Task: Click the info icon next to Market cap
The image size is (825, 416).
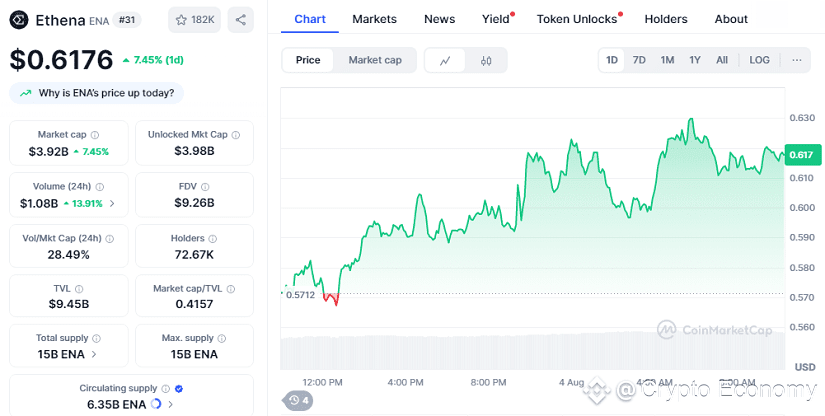Action: click(95, 135)
